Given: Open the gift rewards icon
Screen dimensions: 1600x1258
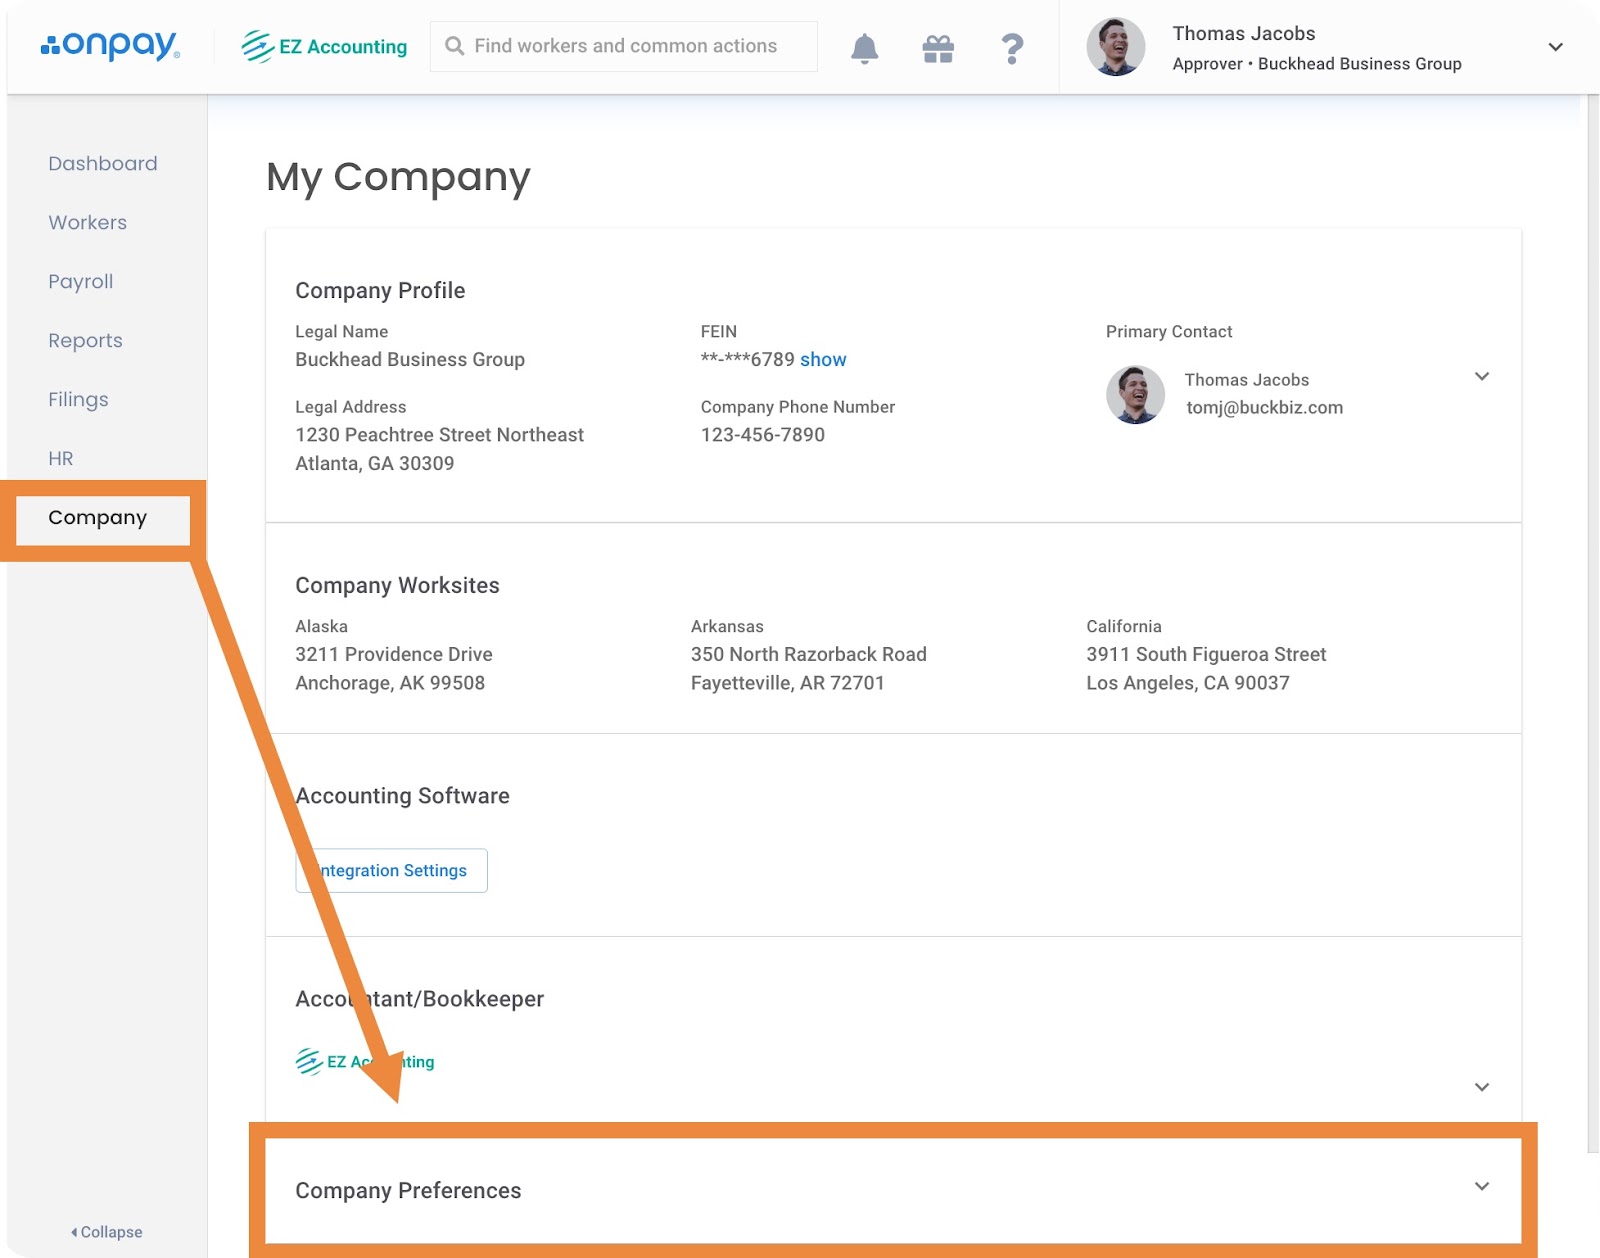Looking at the screenshot, I should [938, 48].
